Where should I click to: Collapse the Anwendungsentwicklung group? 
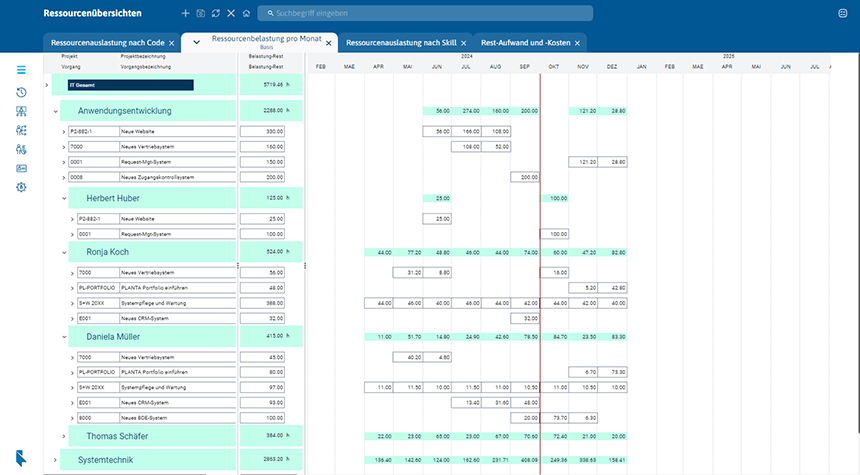click(56, 111)
